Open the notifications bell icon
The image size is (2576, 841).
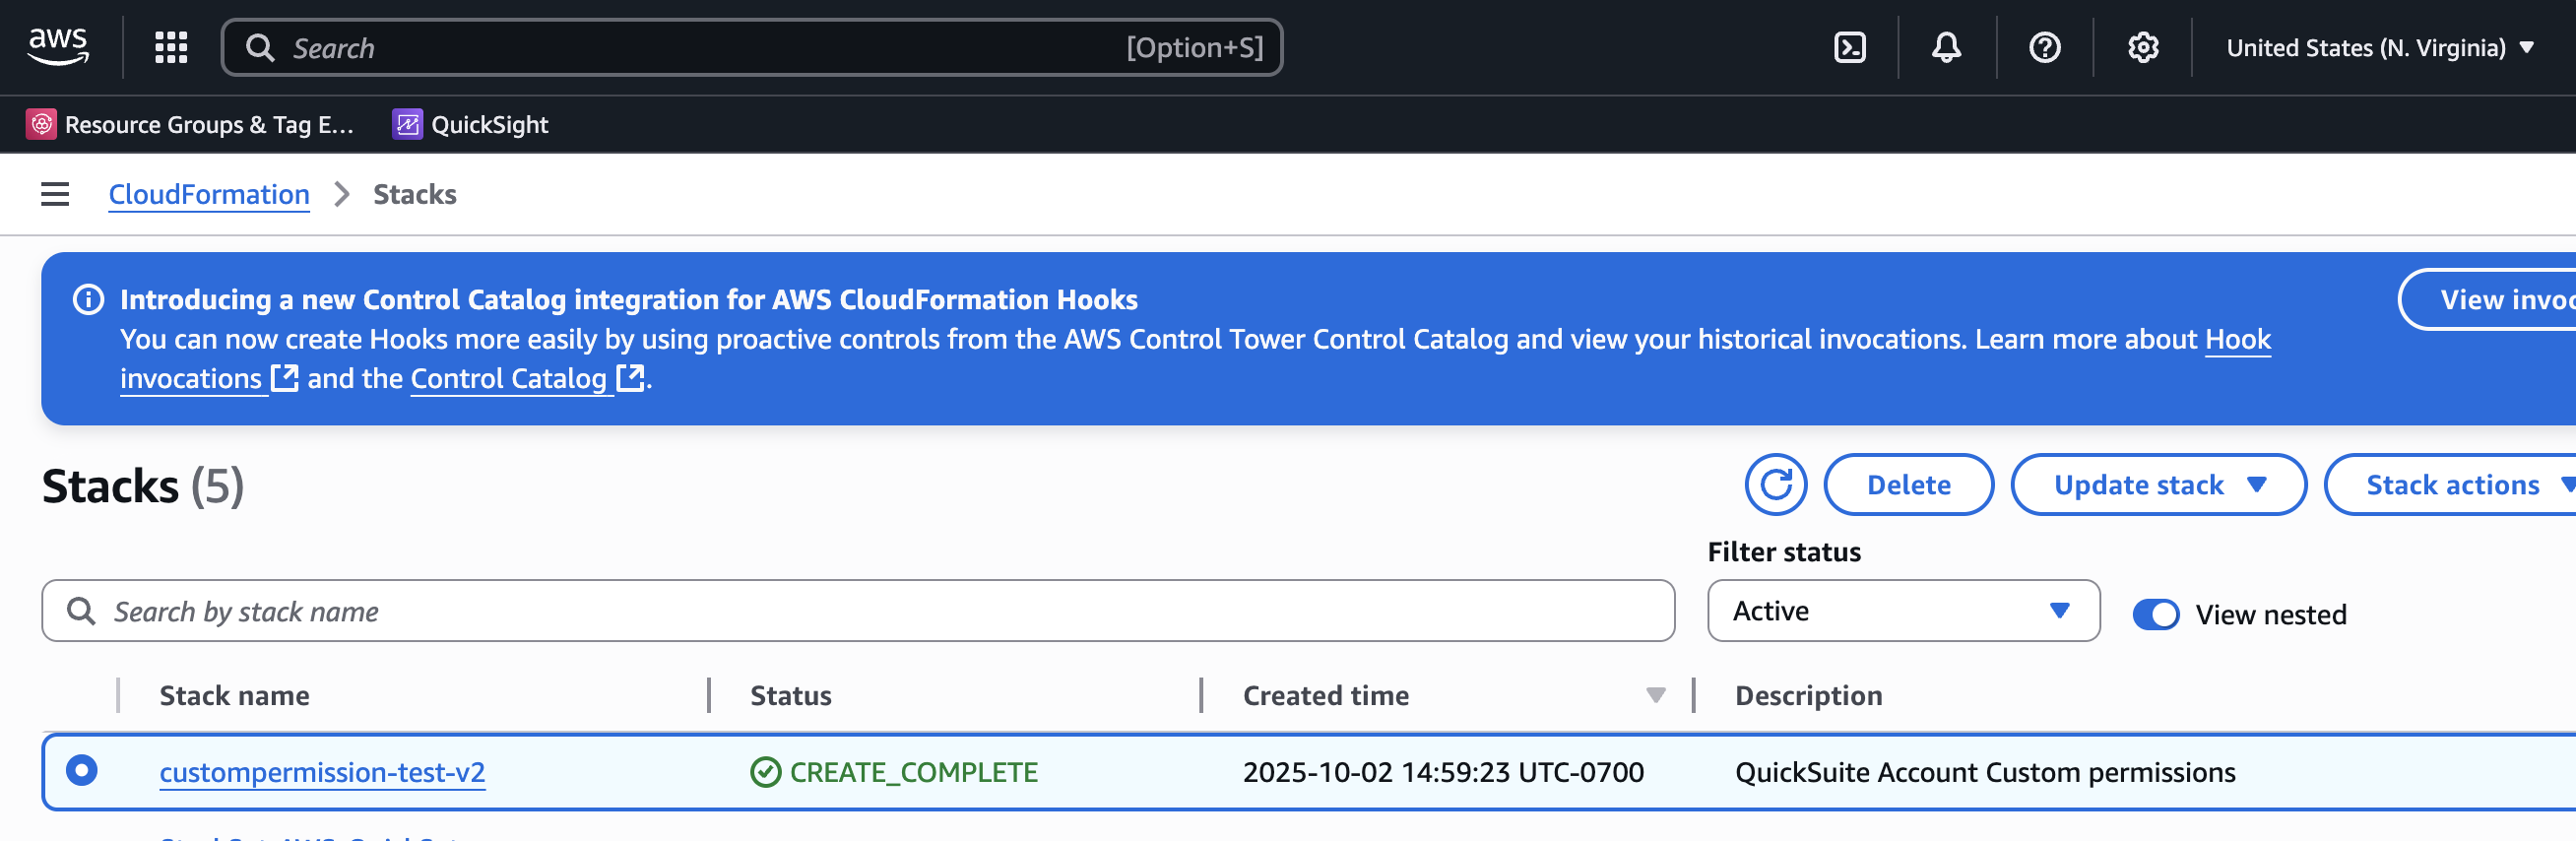coord(1945,47)
